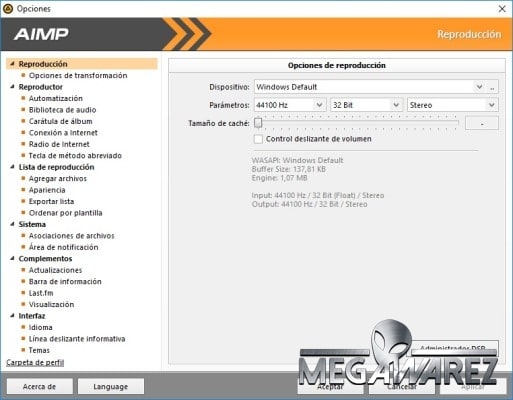Open Apariencia settings
The height and width of the screenshot is (400, 513).
pos(47,190)
